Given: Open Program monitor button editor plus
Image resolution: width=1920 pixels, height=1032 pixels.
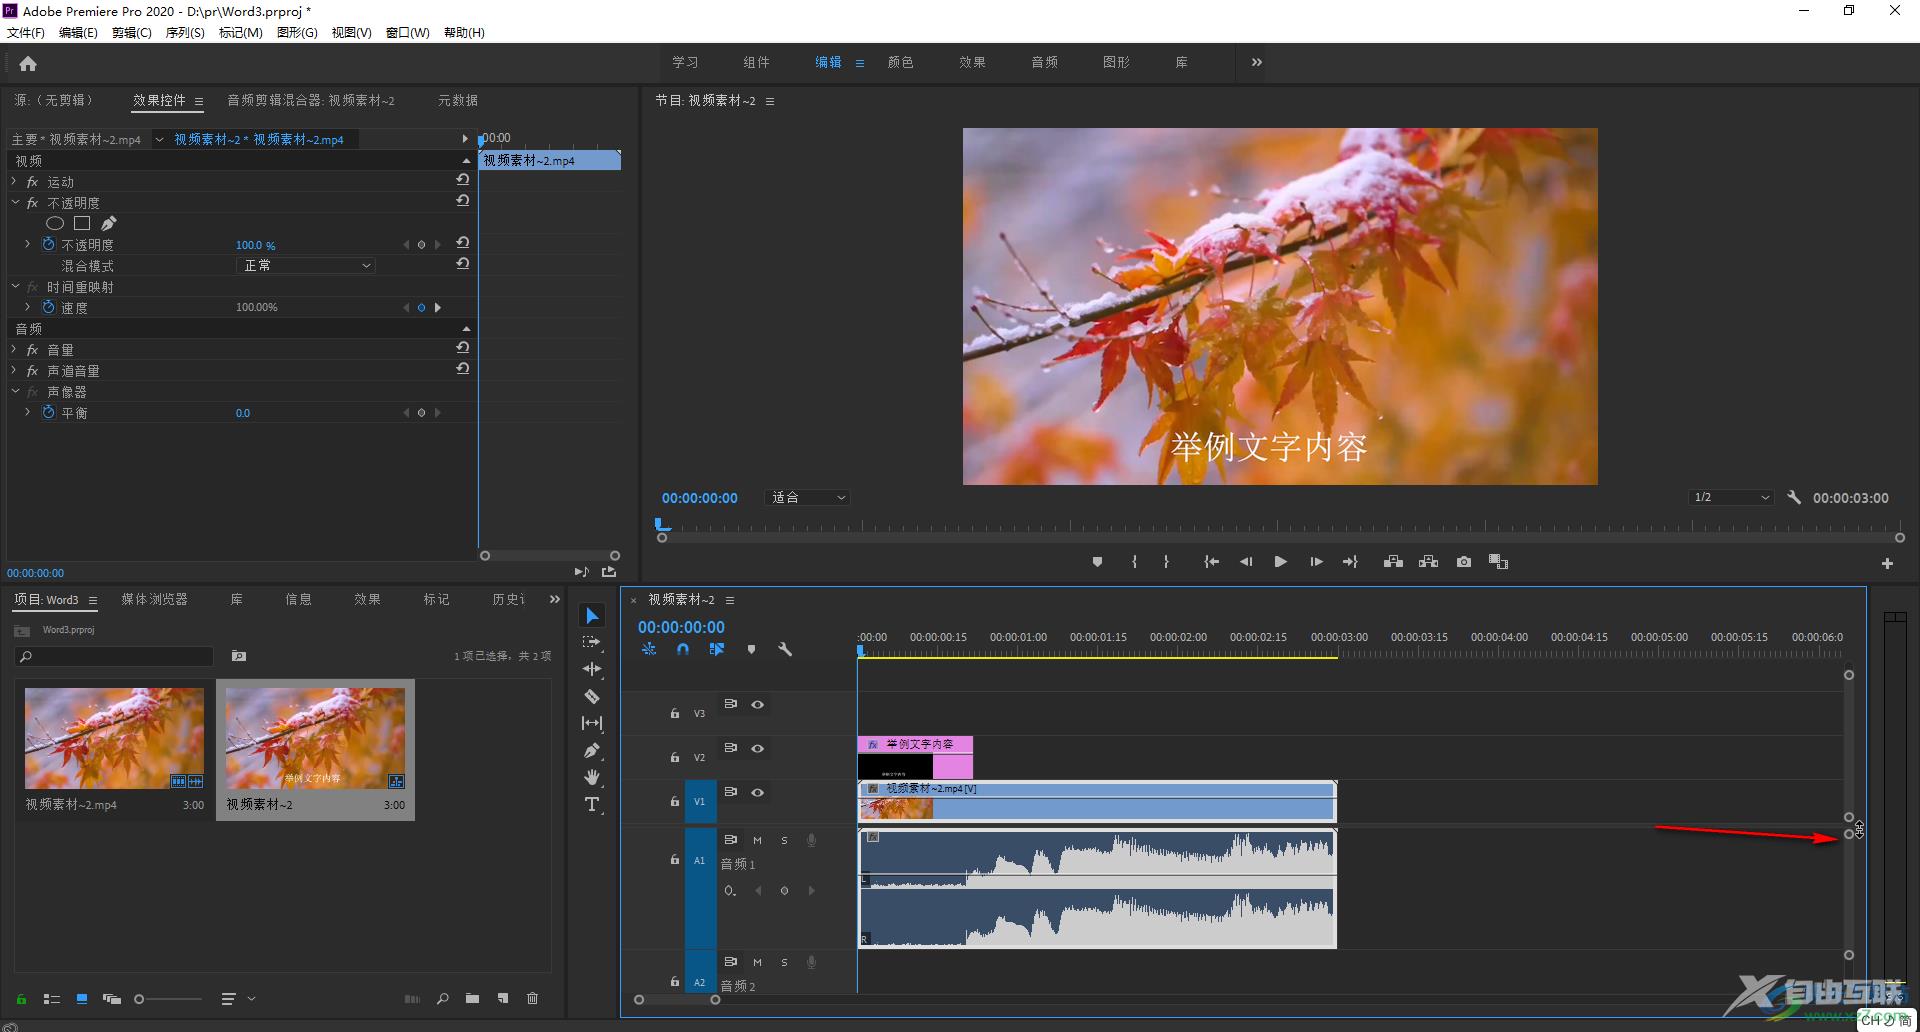Looking at the screenshot, I should [1887, 564].
